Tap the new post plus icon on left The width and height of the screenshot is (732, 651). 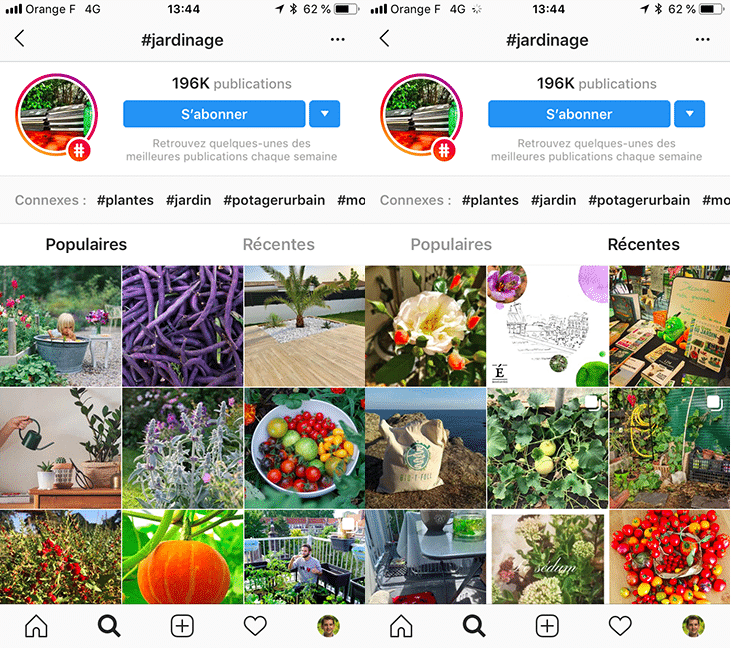[x=182, y=626]
